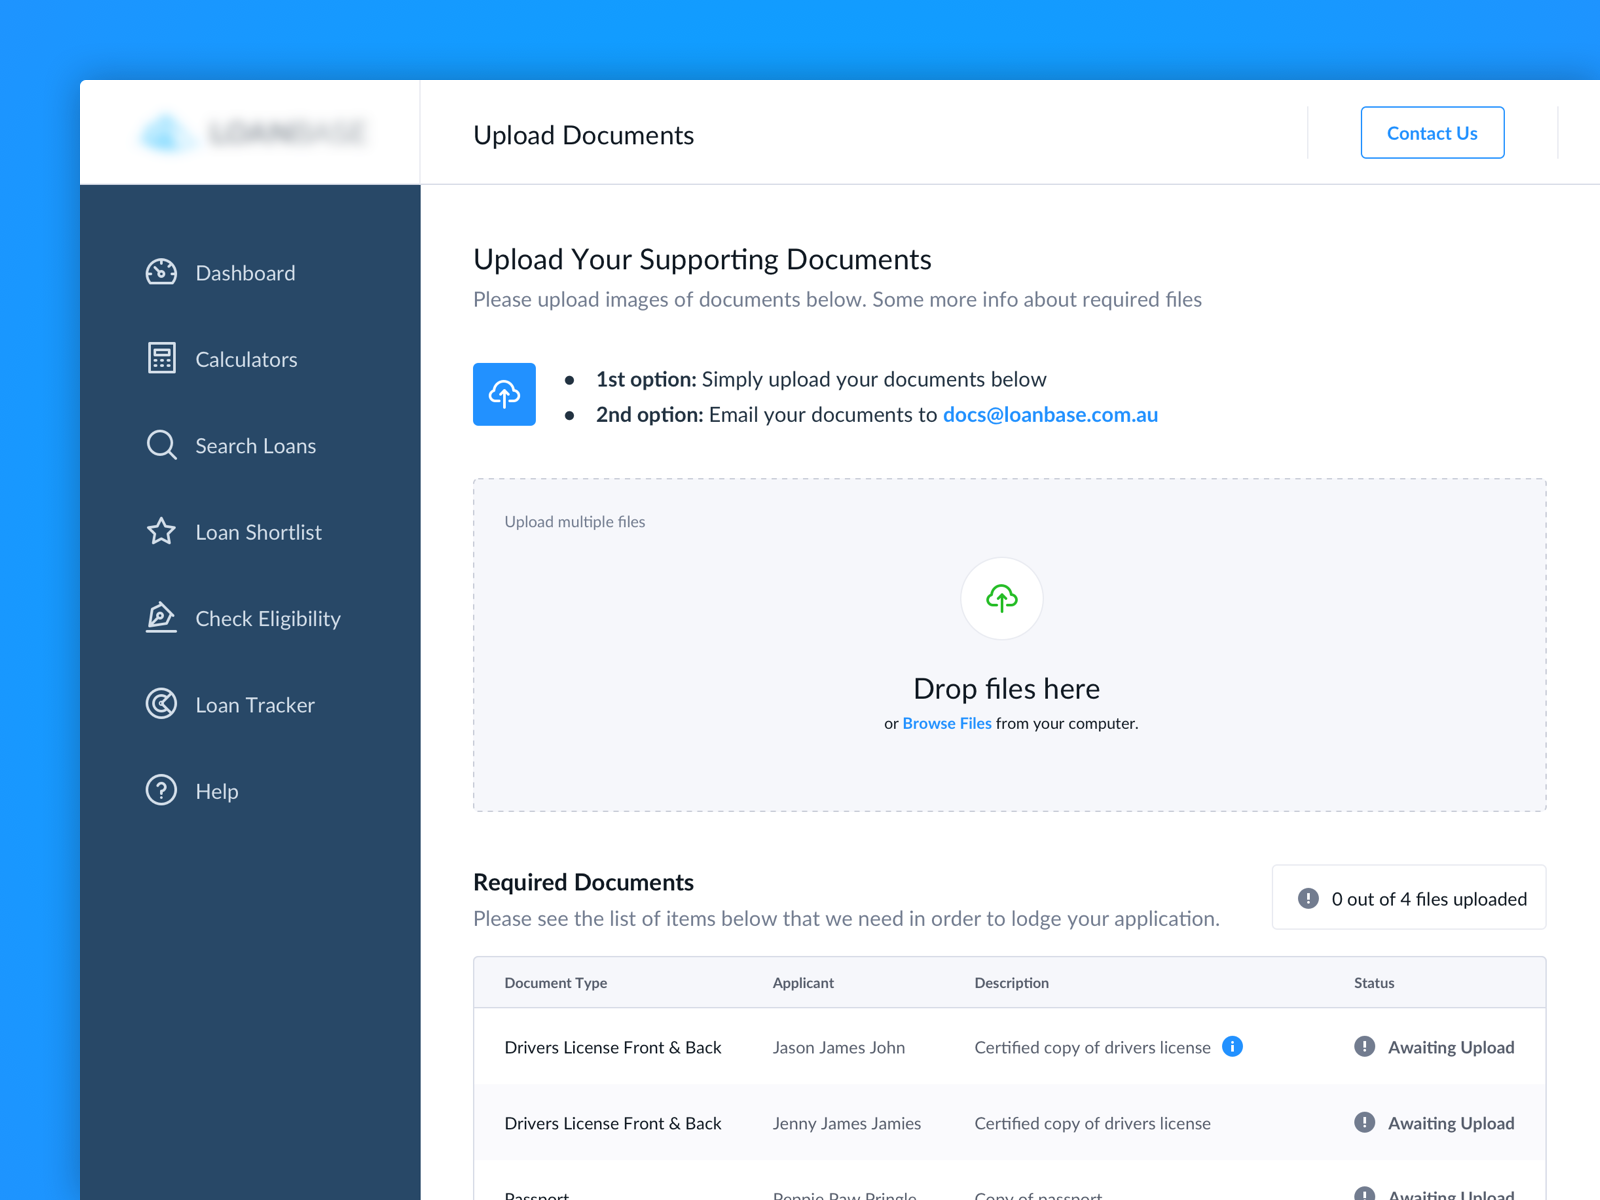This screenshot has height=1200, width=1600.
Task: Open Search Loans via magnifier icon
Action: [161, 445]
